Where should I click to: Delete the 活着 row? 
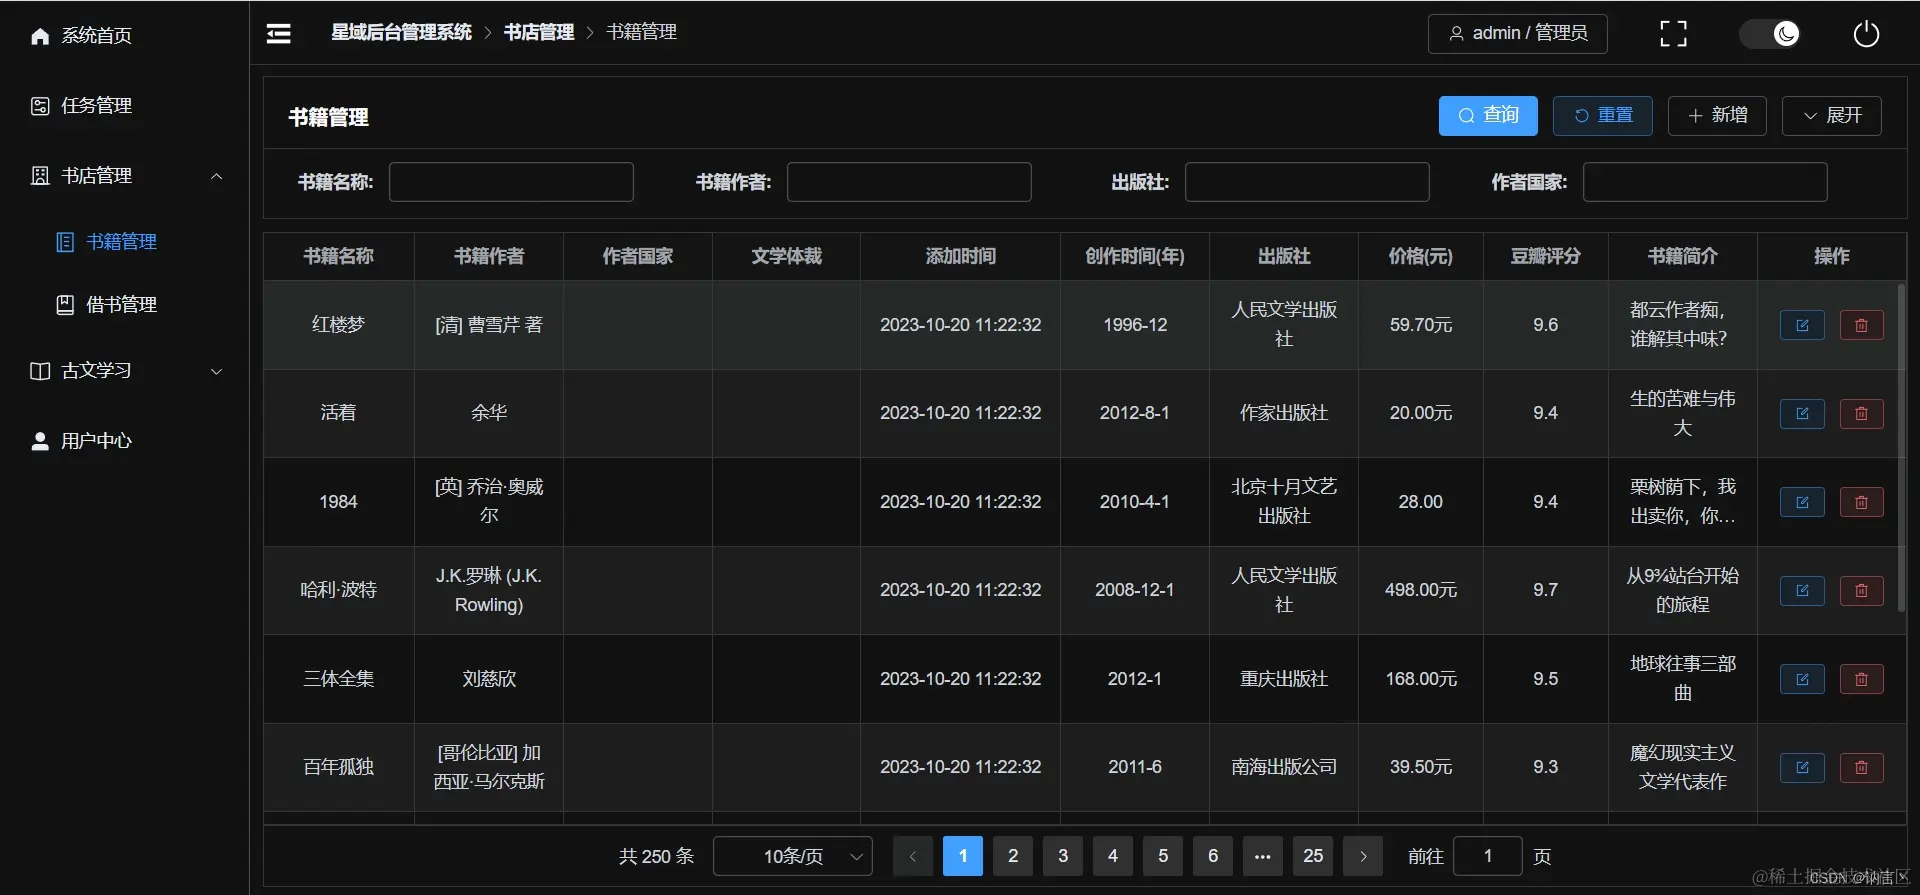tap(1861, 413)
